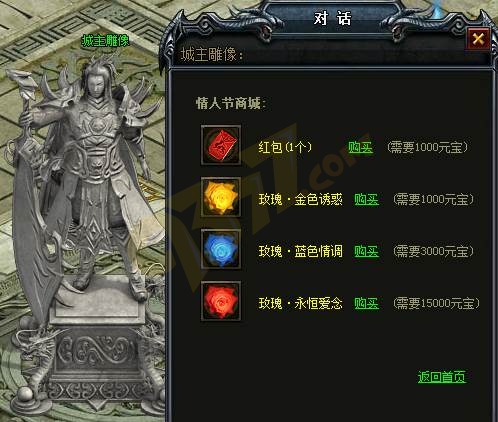Return via the 返回首页 link
The width and height of the screenshot is (498, 422).
[x=442, y=377]
